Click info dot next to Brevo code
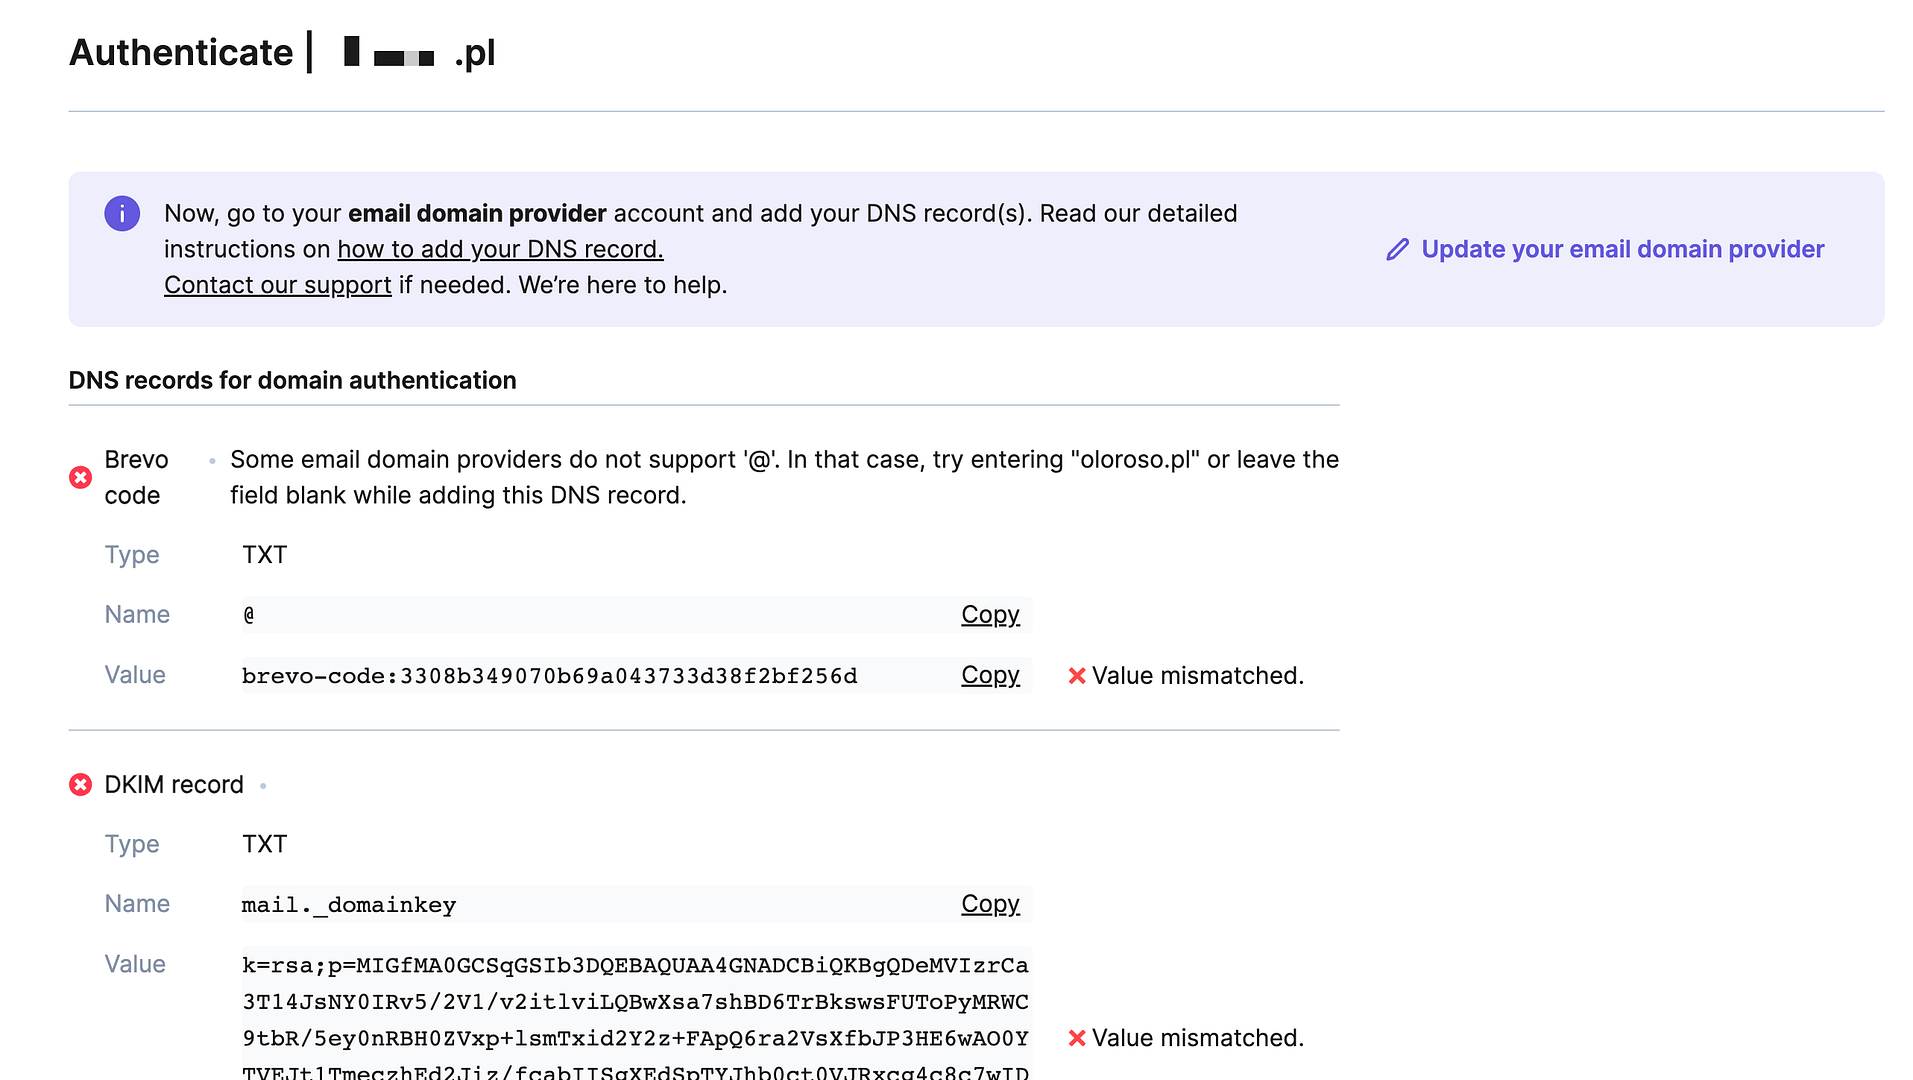 point(212,461)
